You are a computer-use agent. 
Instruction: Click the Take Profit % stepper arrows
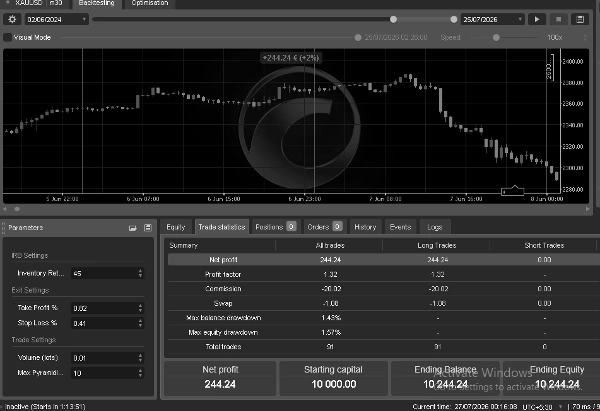coord(140,308)
